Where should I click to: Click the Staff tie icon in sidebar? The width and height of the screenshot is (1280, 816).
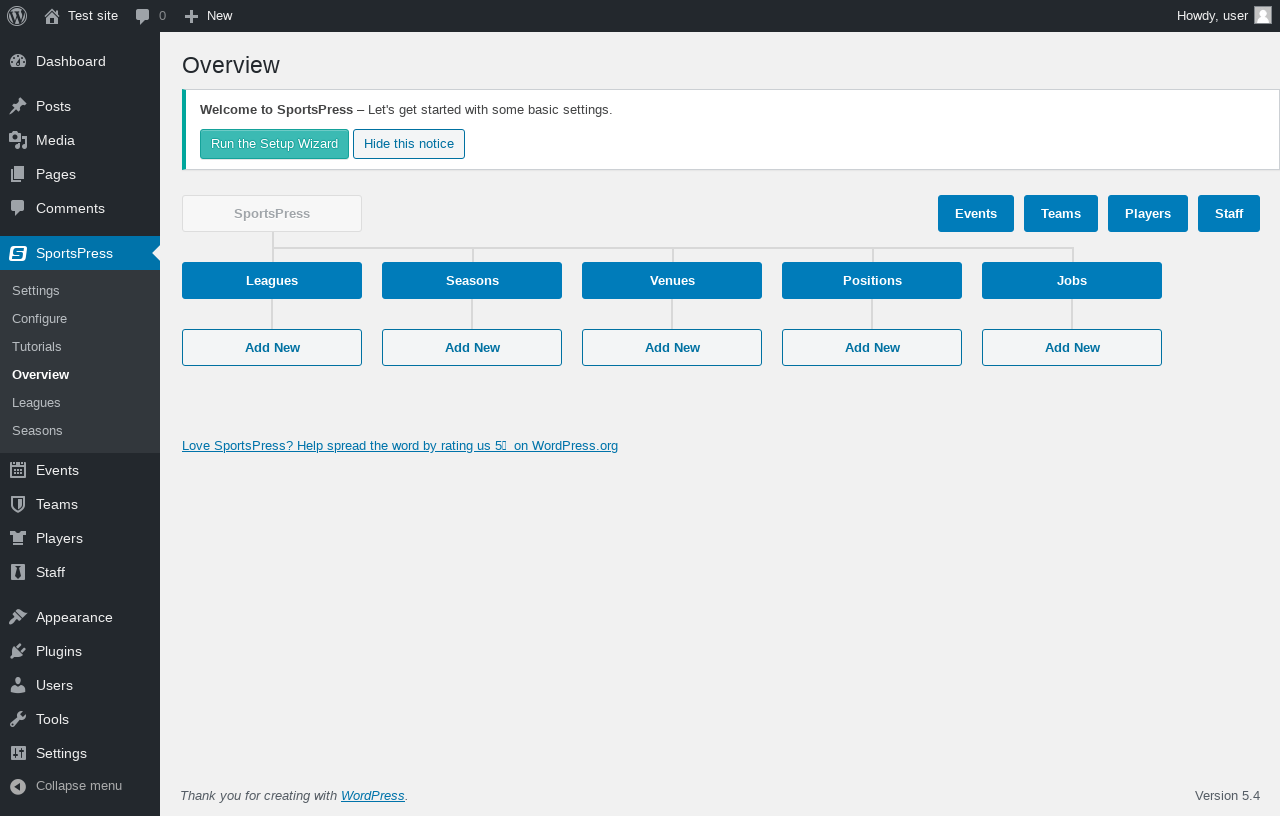click(18, 572)
